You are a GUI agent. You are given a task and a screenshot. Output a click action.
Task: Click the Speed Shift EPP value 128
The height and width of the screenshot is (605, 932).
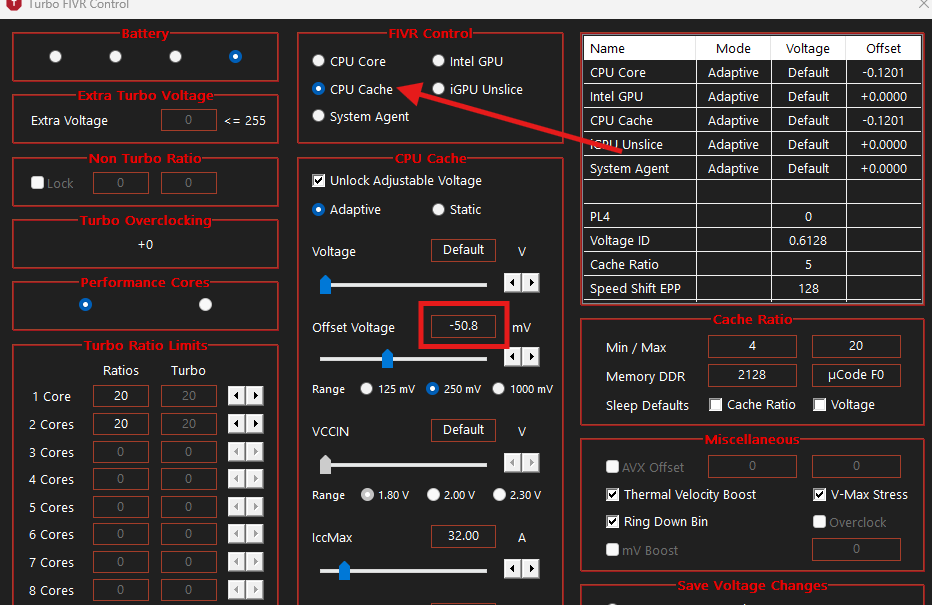(808, 289)
